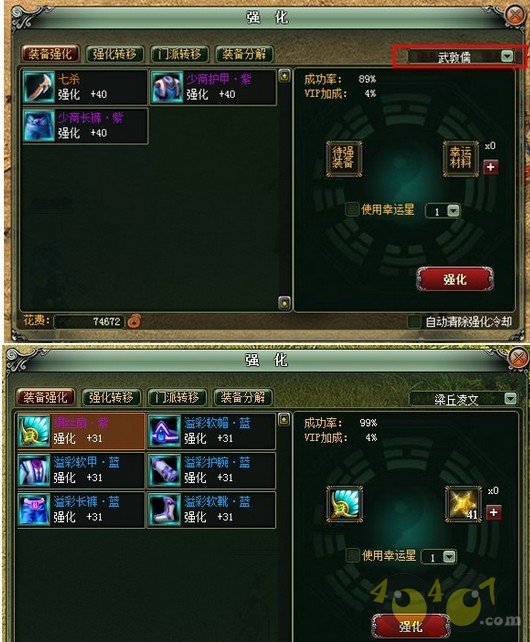Click the 溢彩软帽·蓝 hat icon

coord(165,431)
